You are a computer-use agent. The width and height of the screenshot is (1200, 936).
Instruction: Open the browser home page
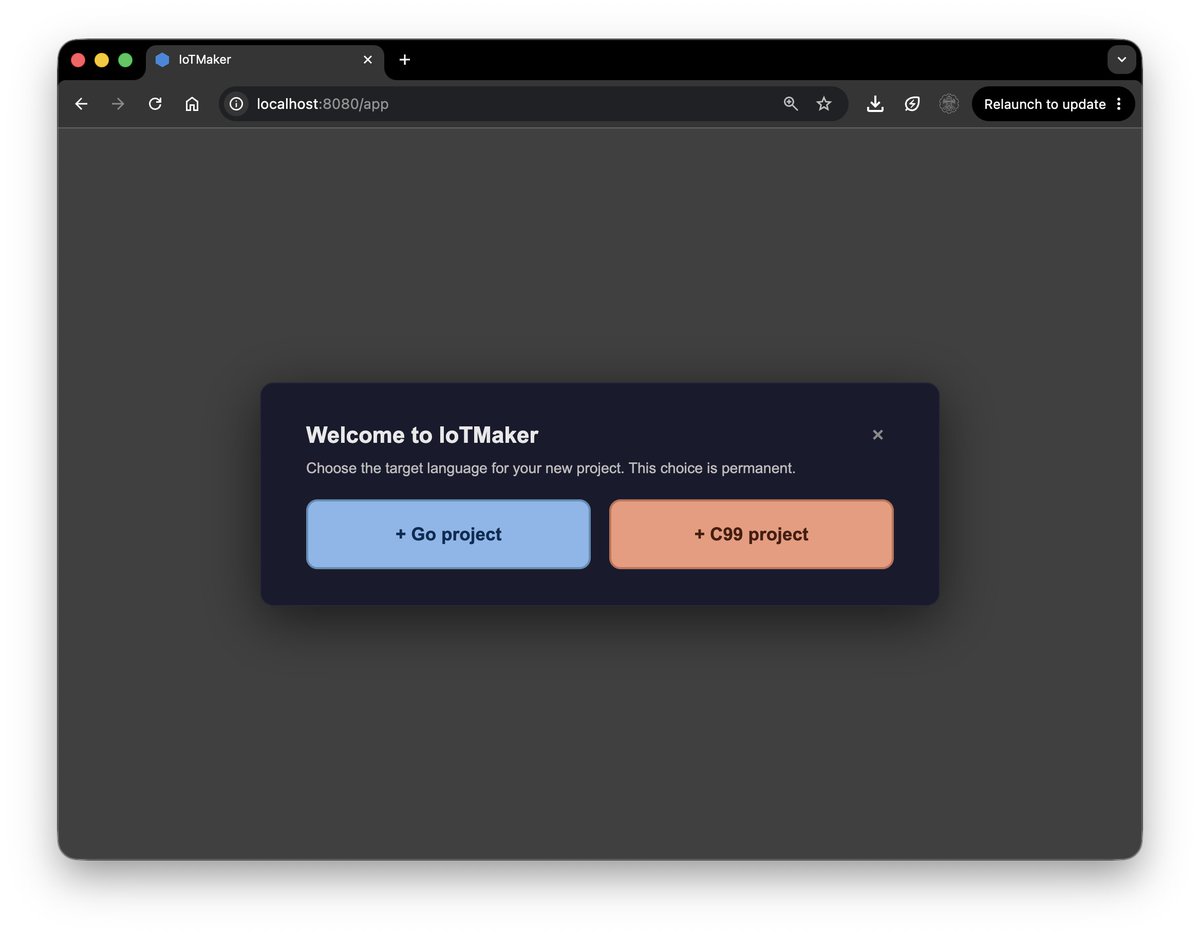pyautogui.click(x=192, y=104)
